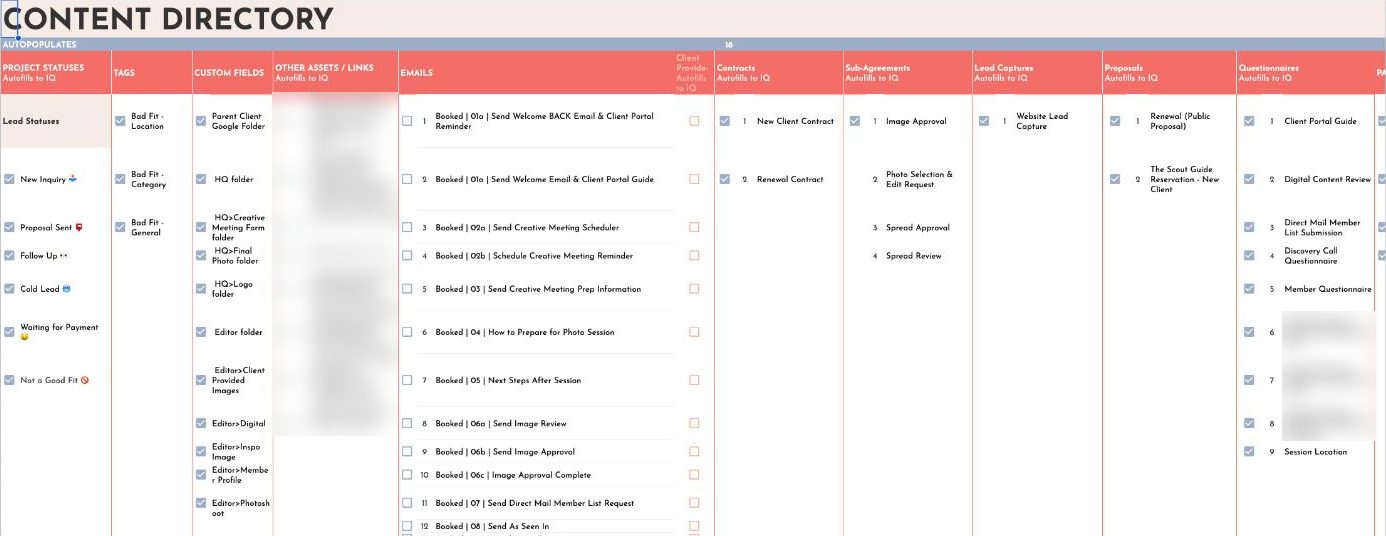Toggle the Website Lead Capture checkbox

(x=984, y=121)
